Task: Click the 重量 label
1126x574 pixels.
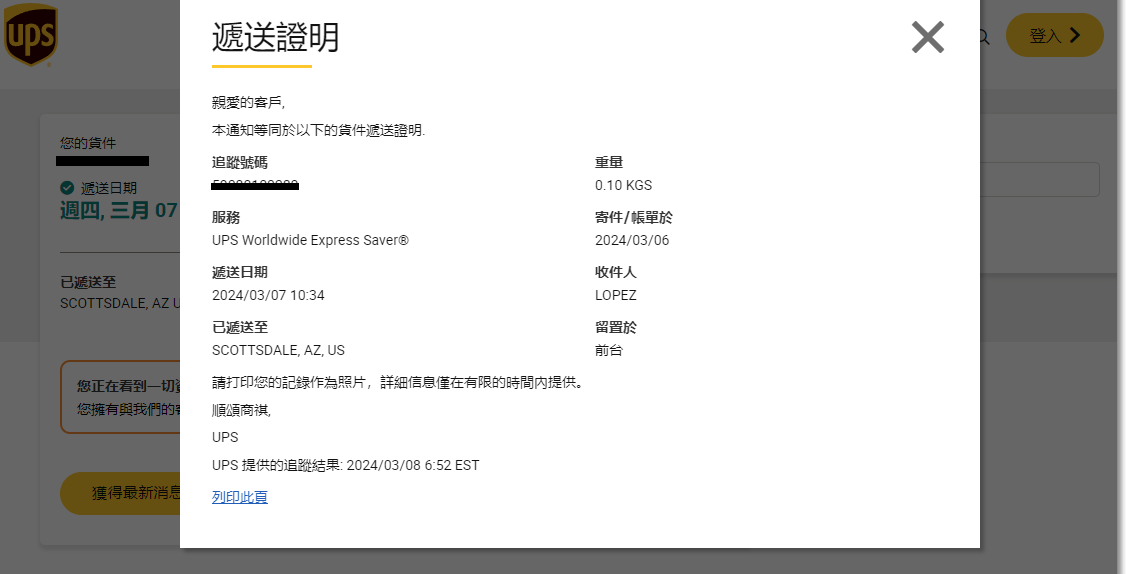Action: point(609,163)
